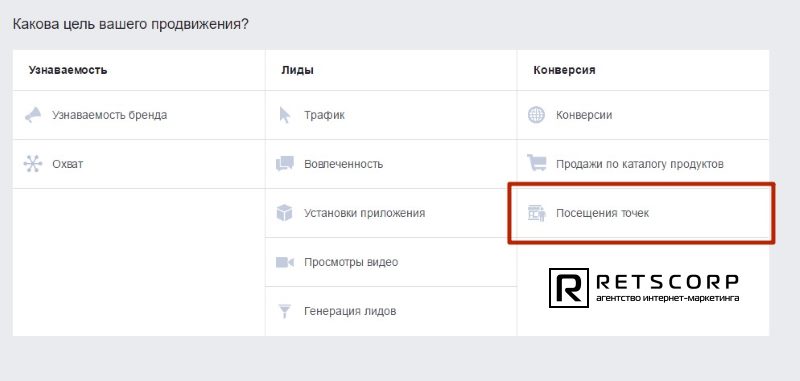The image size is (800, 381).
Task: Select the Установки приложения objective
Action: 364,213
